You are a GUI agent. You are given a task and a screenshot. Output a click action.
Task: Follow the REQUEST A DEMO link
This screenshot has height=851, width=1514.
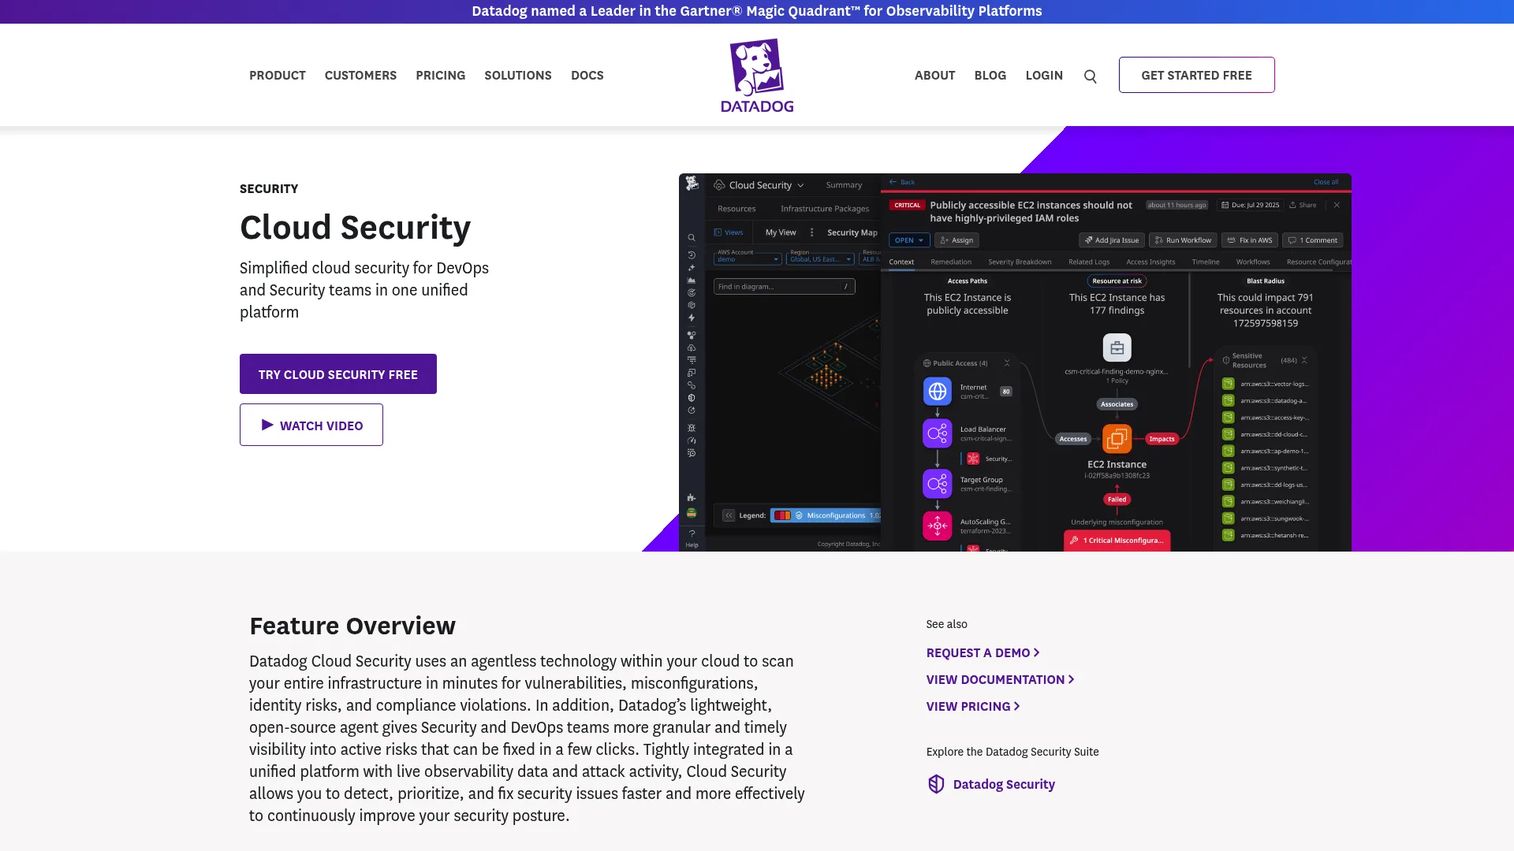pyautogui.click(x=983, y=653)
